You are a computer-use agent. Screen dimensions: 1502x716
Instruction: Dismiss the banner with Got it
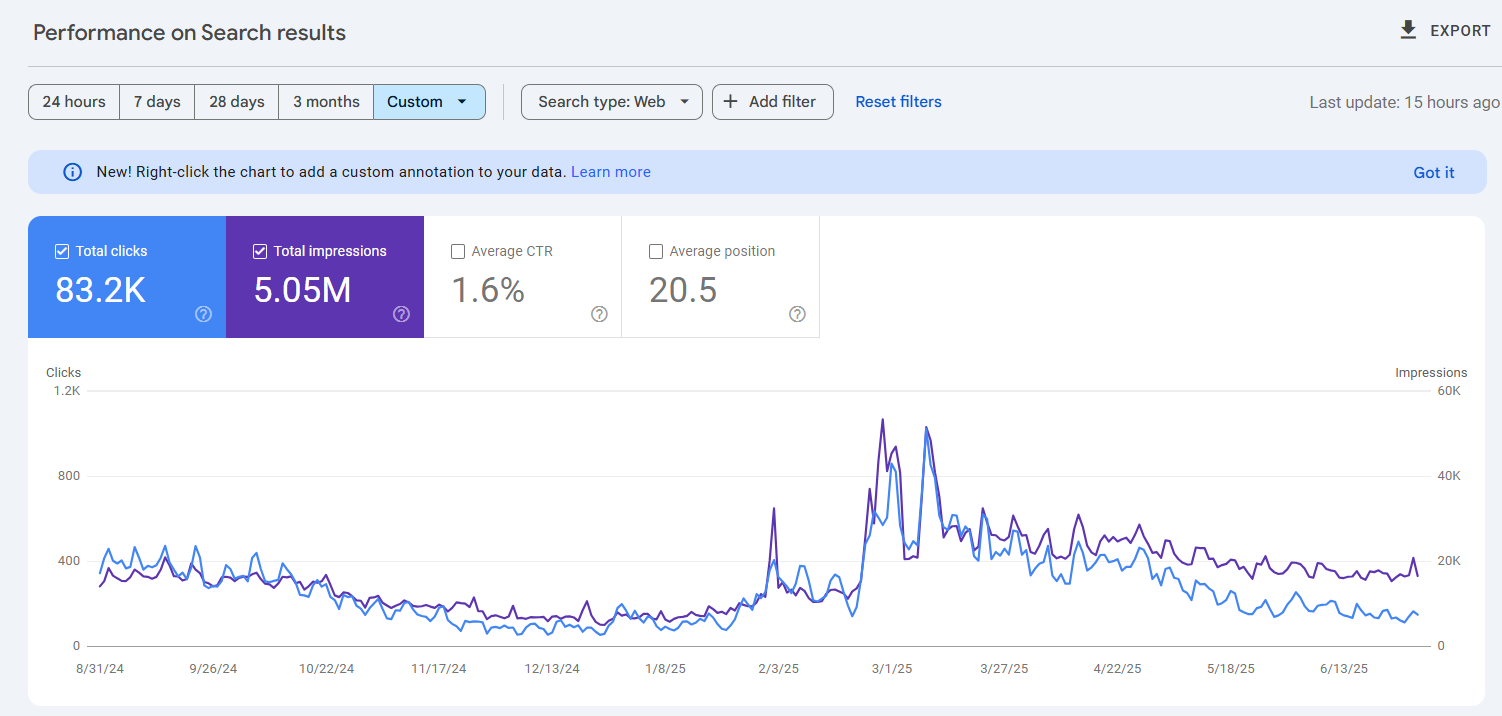point(1433,171)
